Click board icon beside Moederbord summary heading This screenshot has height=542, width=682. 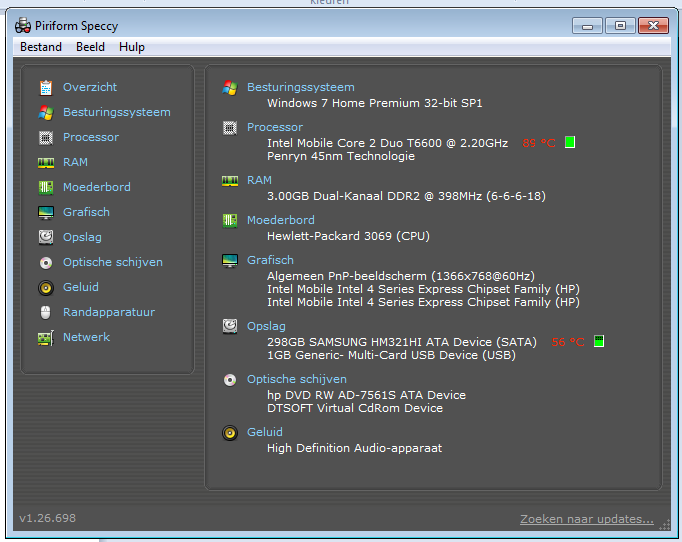click(230, 221)
